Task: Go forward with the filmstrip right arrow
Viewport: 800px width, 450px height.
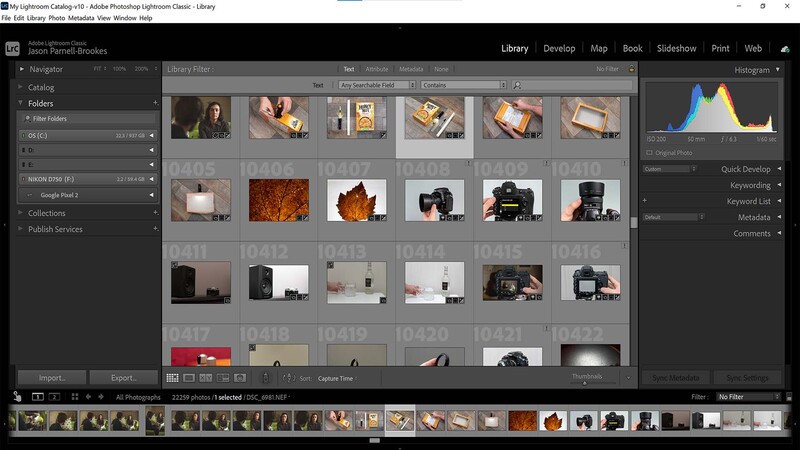Action: (101, 396)
